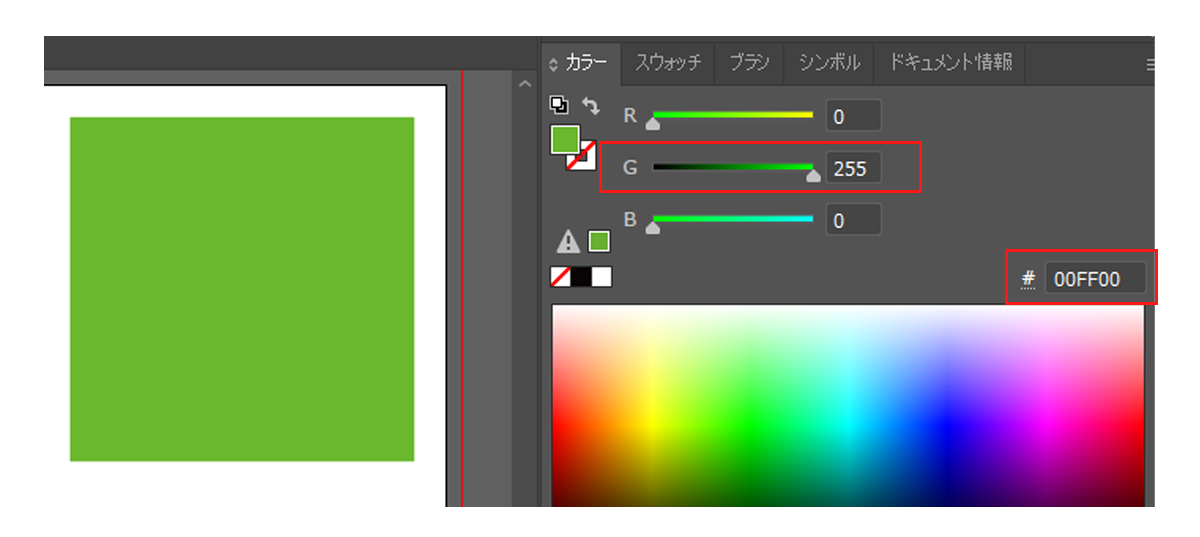Click the out-of-gamut warning triangle
1200x537 pixels.
click(568, 241)
